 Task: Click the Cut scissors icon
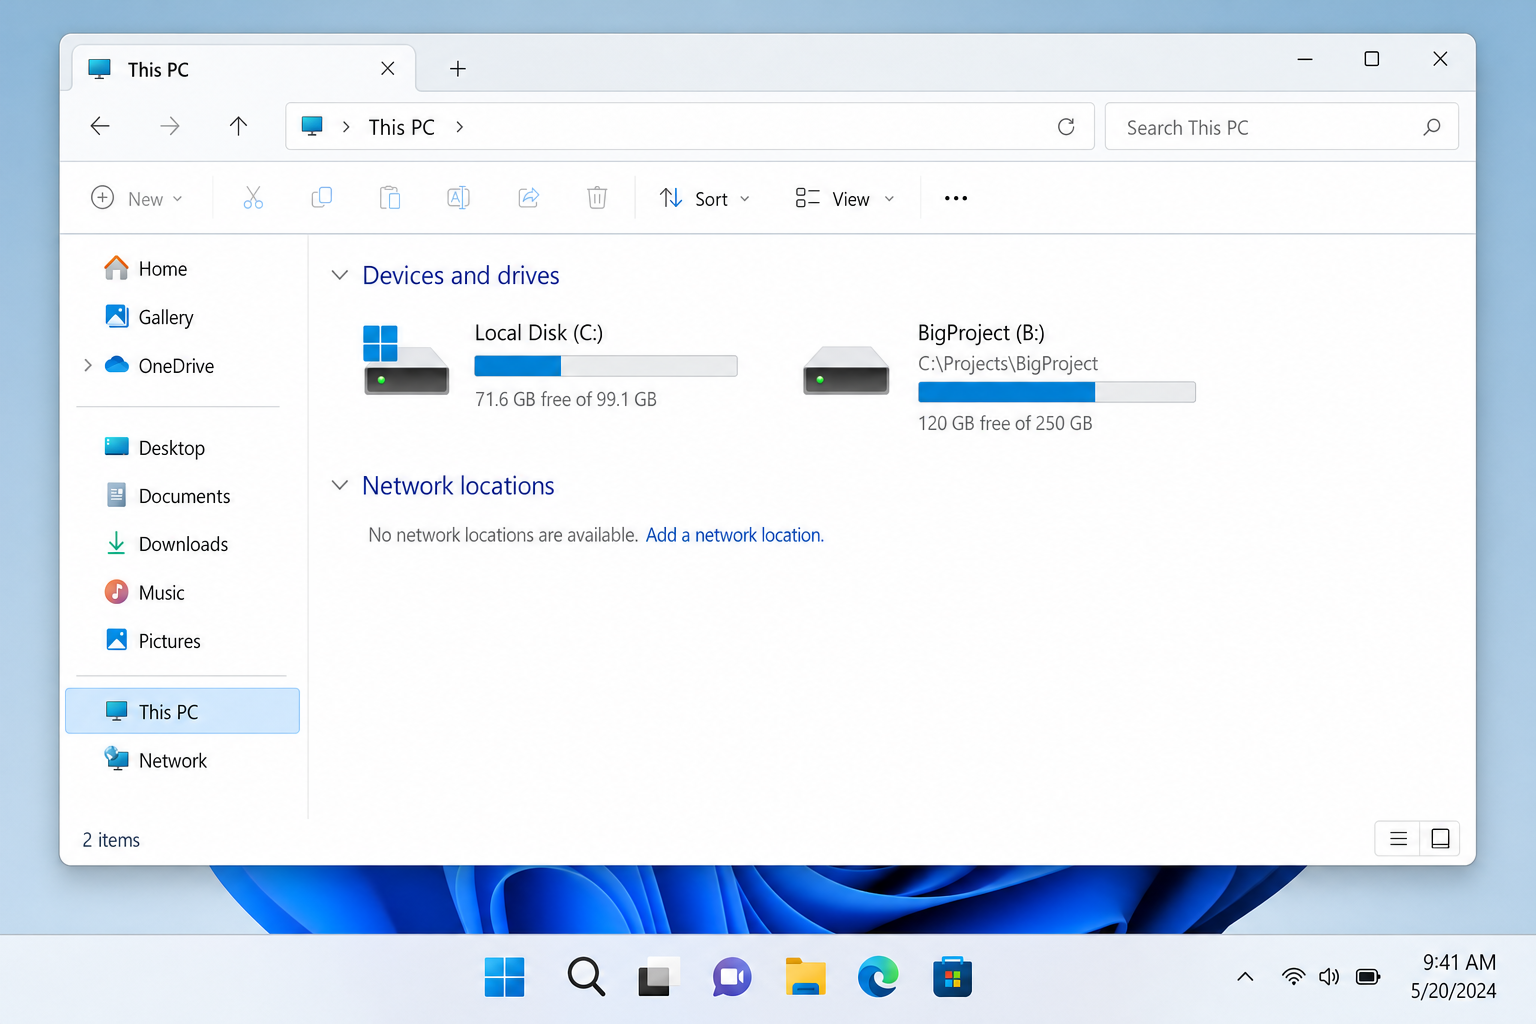[253, 198]
